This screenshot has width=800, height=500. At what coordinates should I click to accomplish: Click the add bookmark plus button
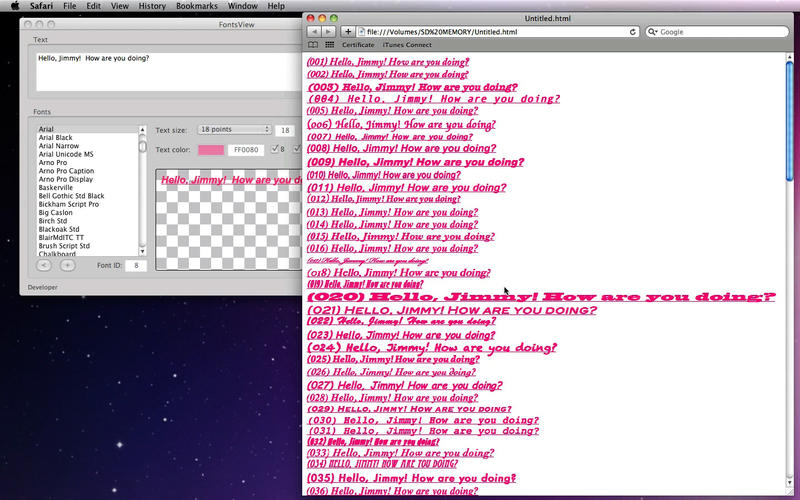click(348, 32)
